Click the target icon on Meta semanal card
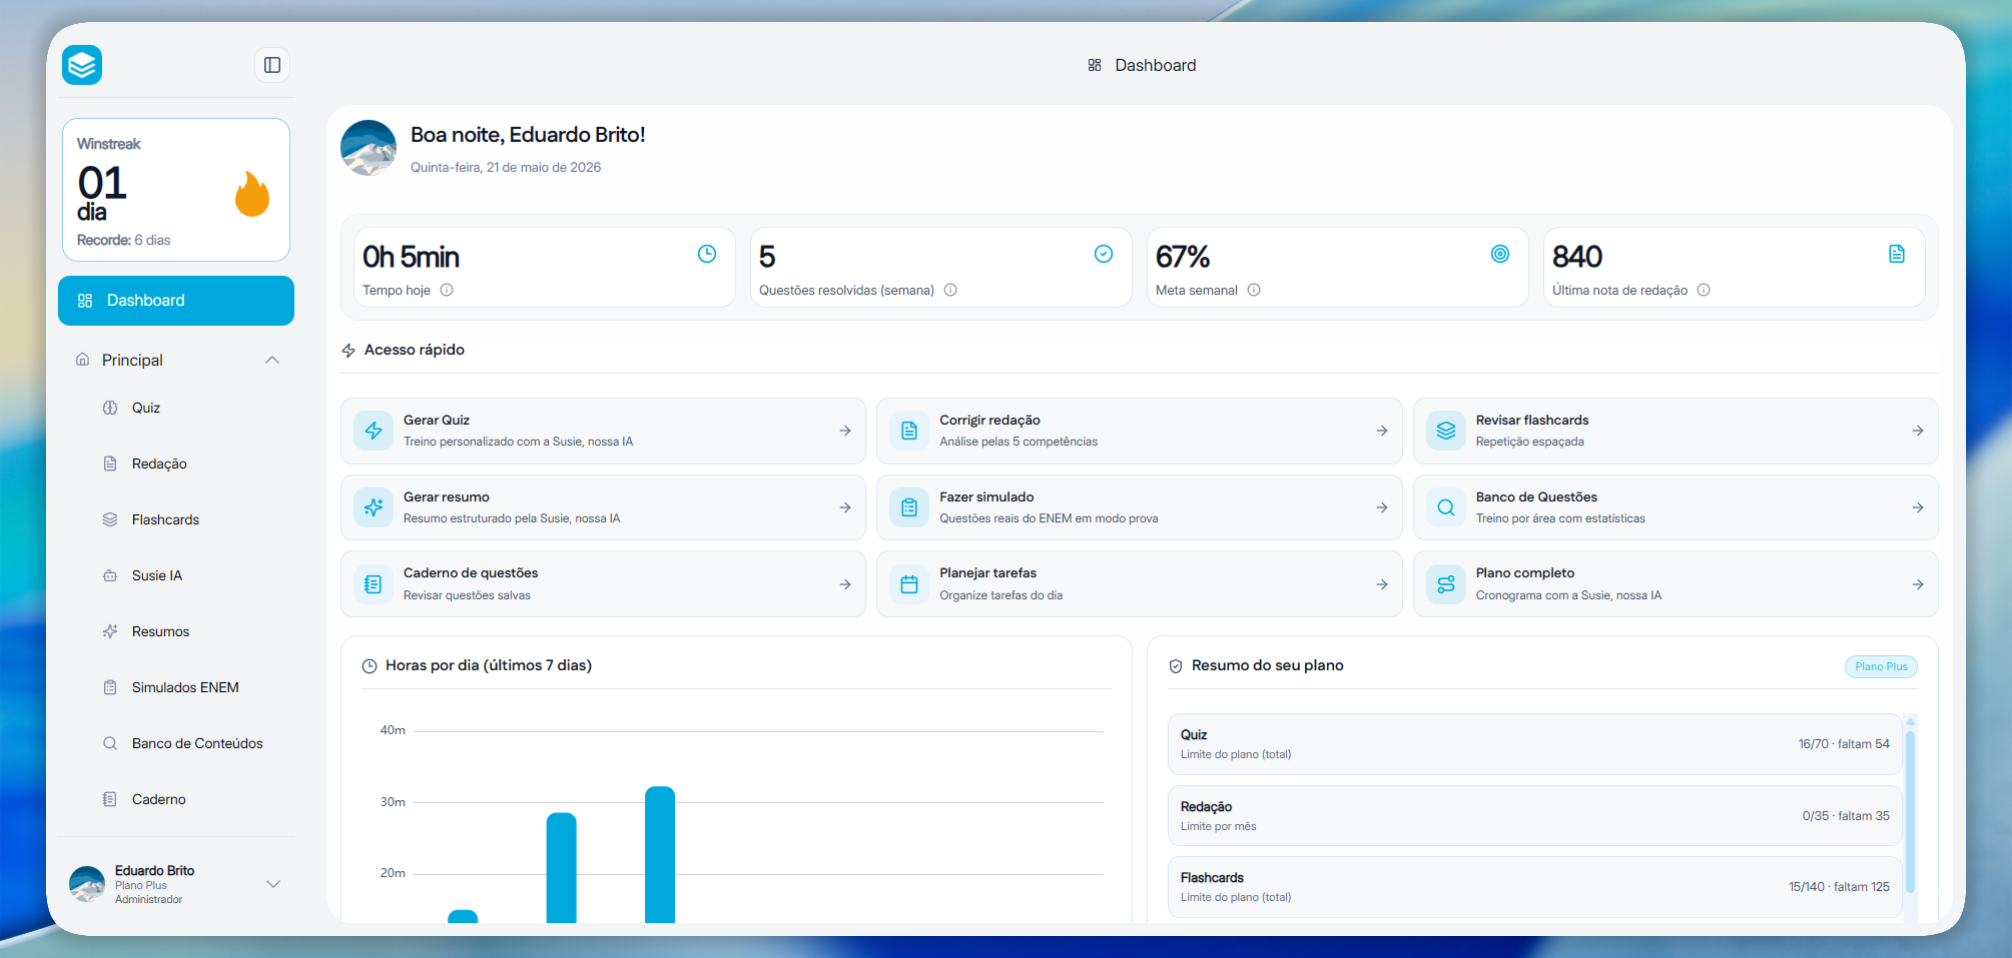 tap(1500, 254)
